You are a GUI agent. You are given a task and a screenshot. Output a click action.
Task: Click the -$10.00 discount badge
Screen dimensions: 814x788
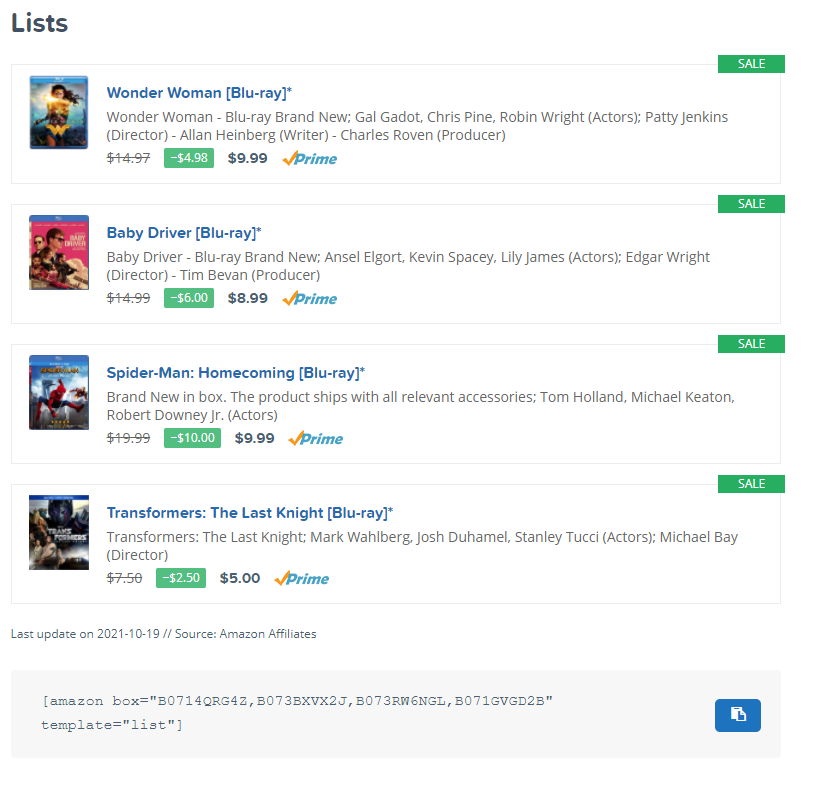pos(192,438)
